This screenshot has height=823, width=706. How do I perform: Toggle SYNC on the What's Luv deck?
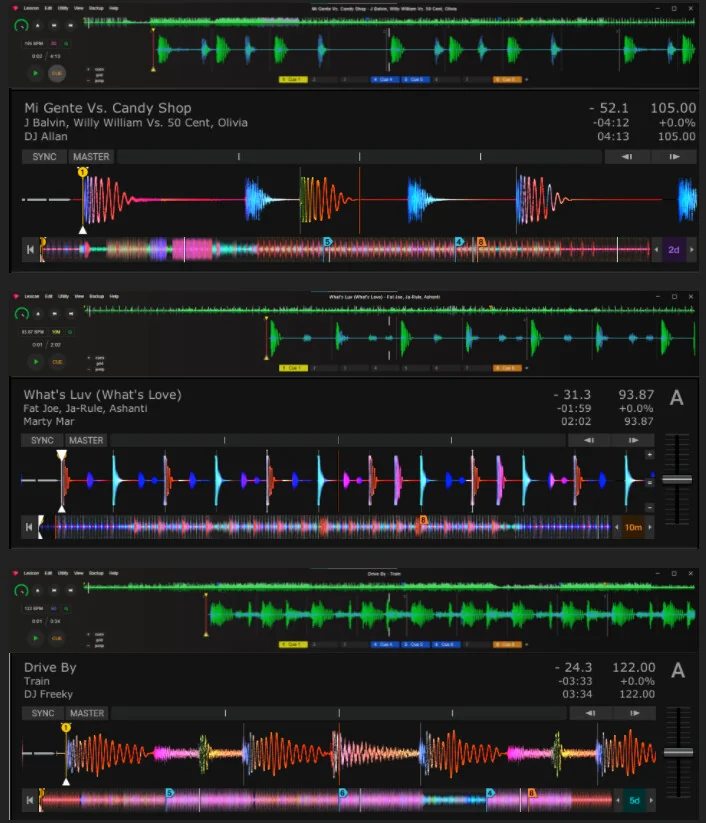42,440
